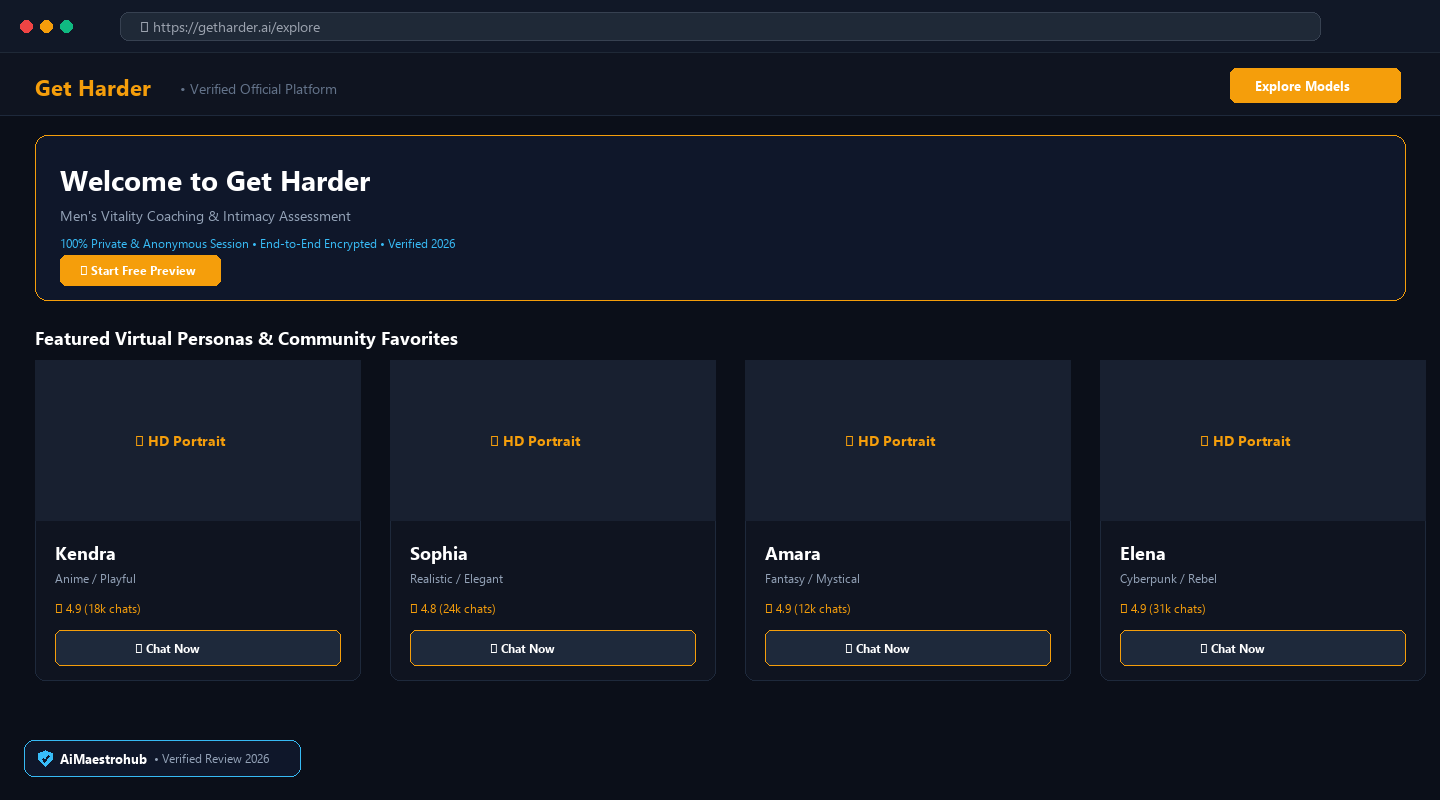Click the Get Harder logo
Screen dimensions: 1440x800
point(93,88)
